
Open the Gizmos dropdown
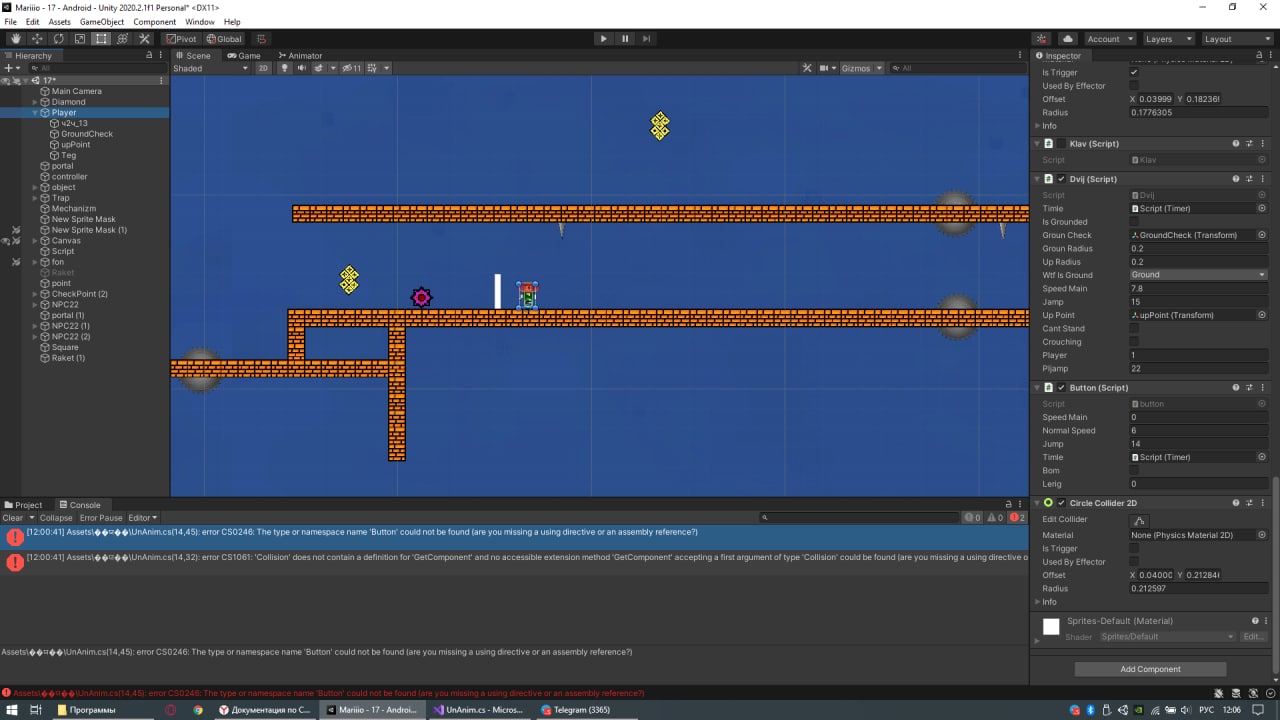(862, 68)
